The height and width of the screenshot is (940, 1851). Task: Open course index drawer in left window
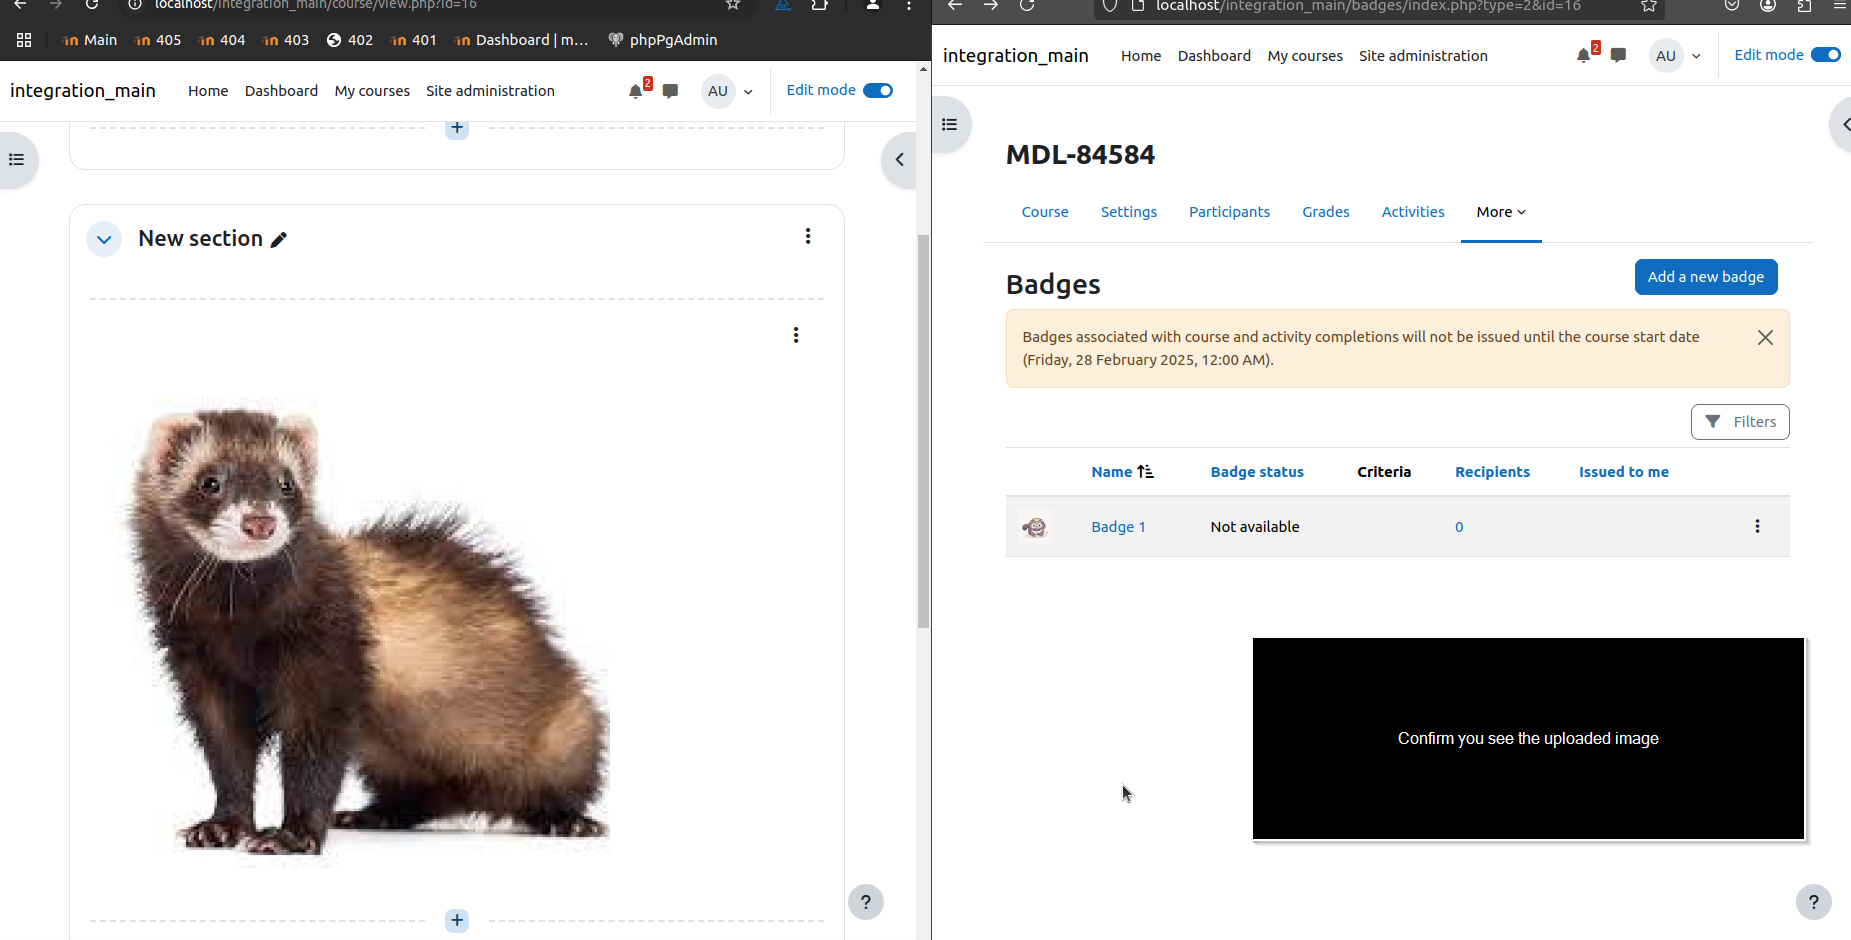point(17,160)
